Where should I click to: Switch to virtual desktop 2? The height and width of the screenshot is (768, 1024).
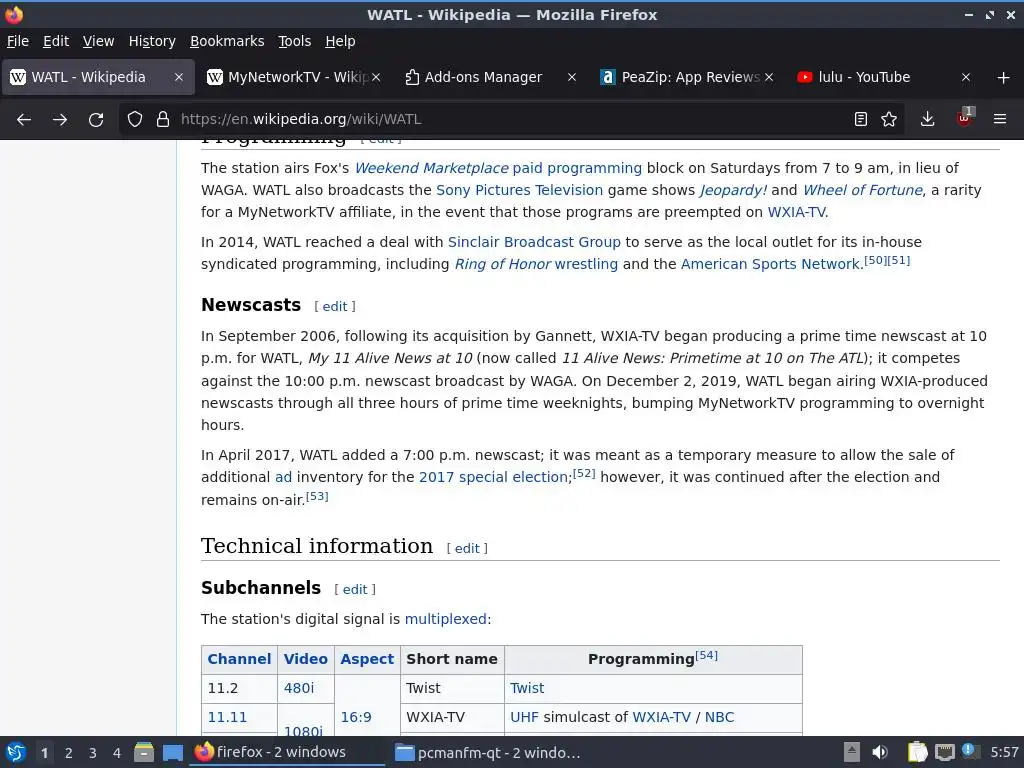tap(69, 753)
